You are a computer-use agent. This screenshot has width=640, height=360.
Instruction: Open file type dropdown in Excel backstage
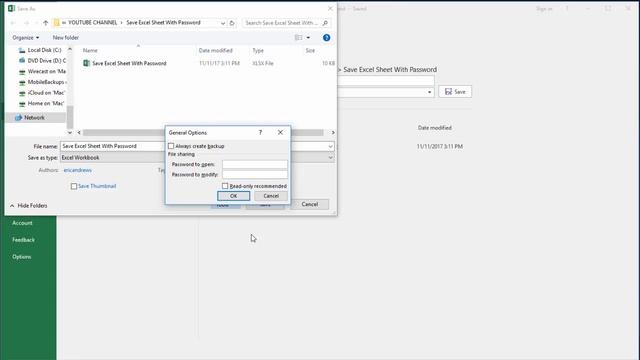(x=429, y=92)
